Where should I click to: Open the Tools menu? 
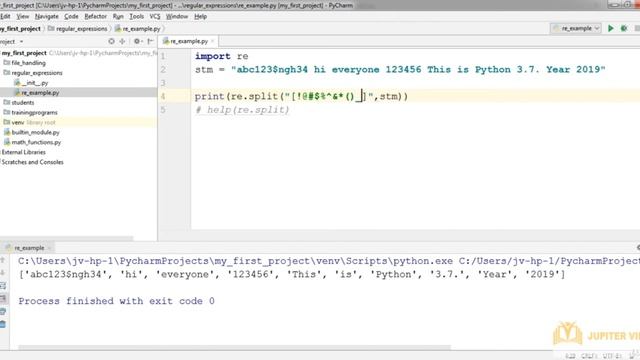136,16
